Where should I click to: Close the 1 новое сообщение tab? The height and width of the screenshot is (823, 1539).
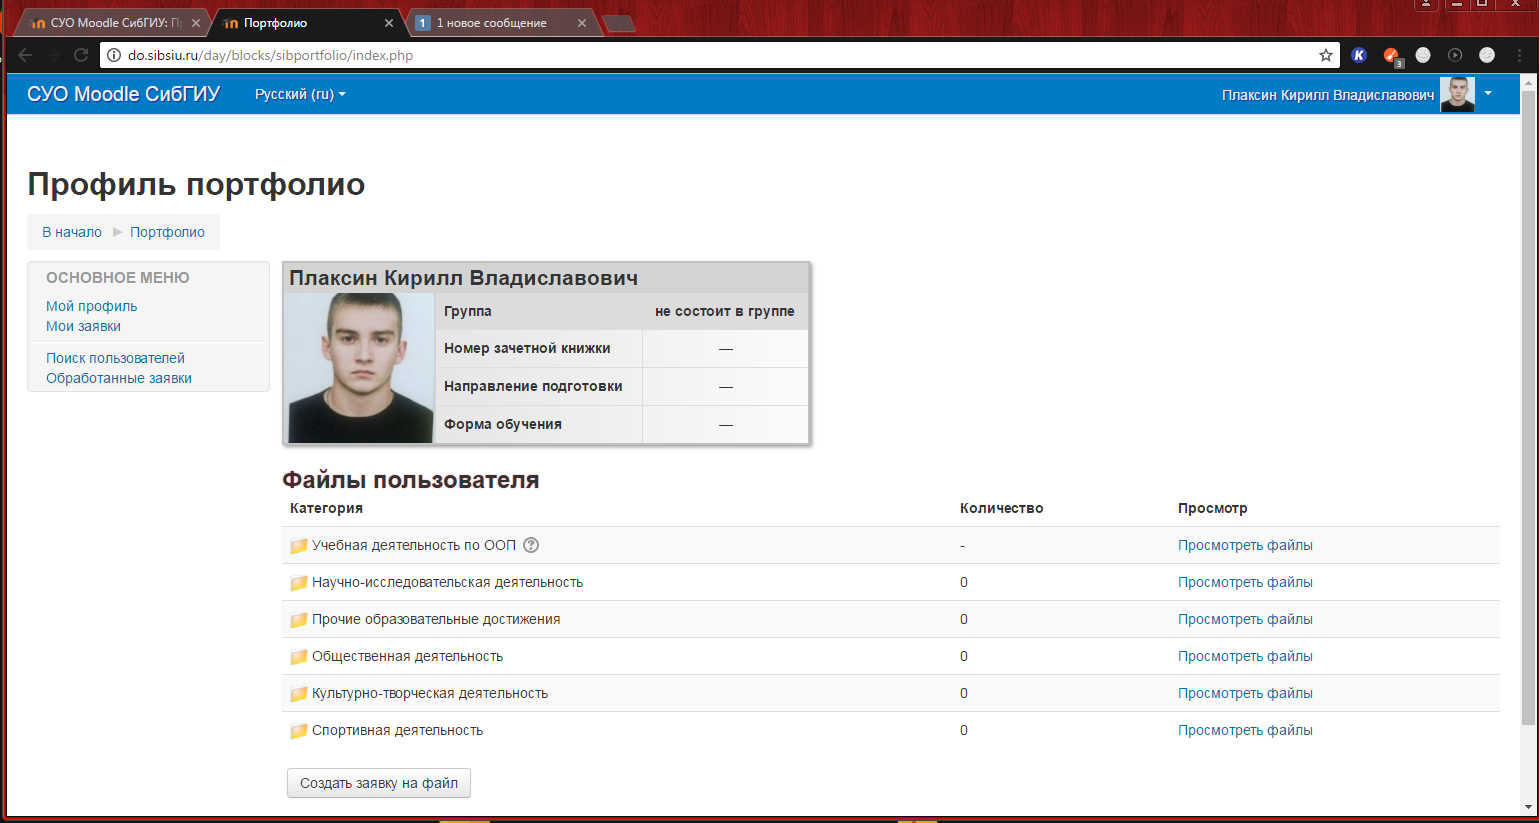pos(581,23)
